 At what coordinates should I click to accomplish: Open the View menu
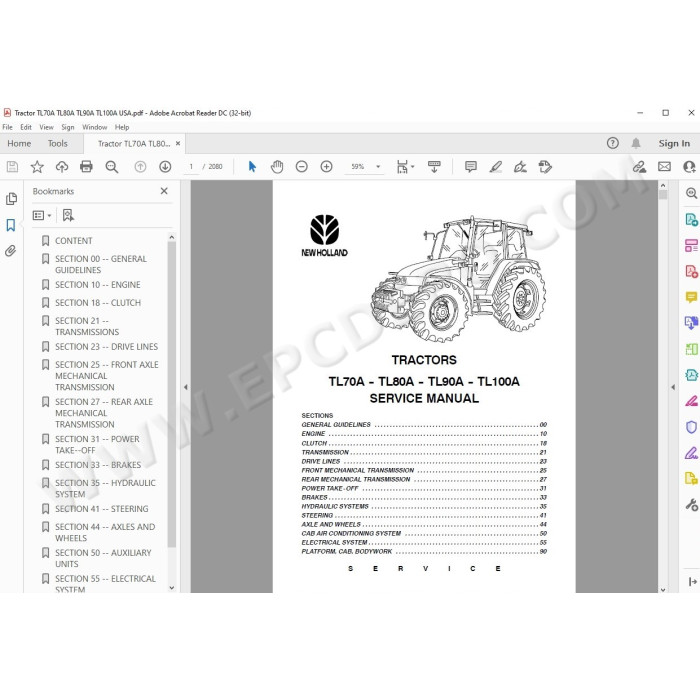point(46,127)
